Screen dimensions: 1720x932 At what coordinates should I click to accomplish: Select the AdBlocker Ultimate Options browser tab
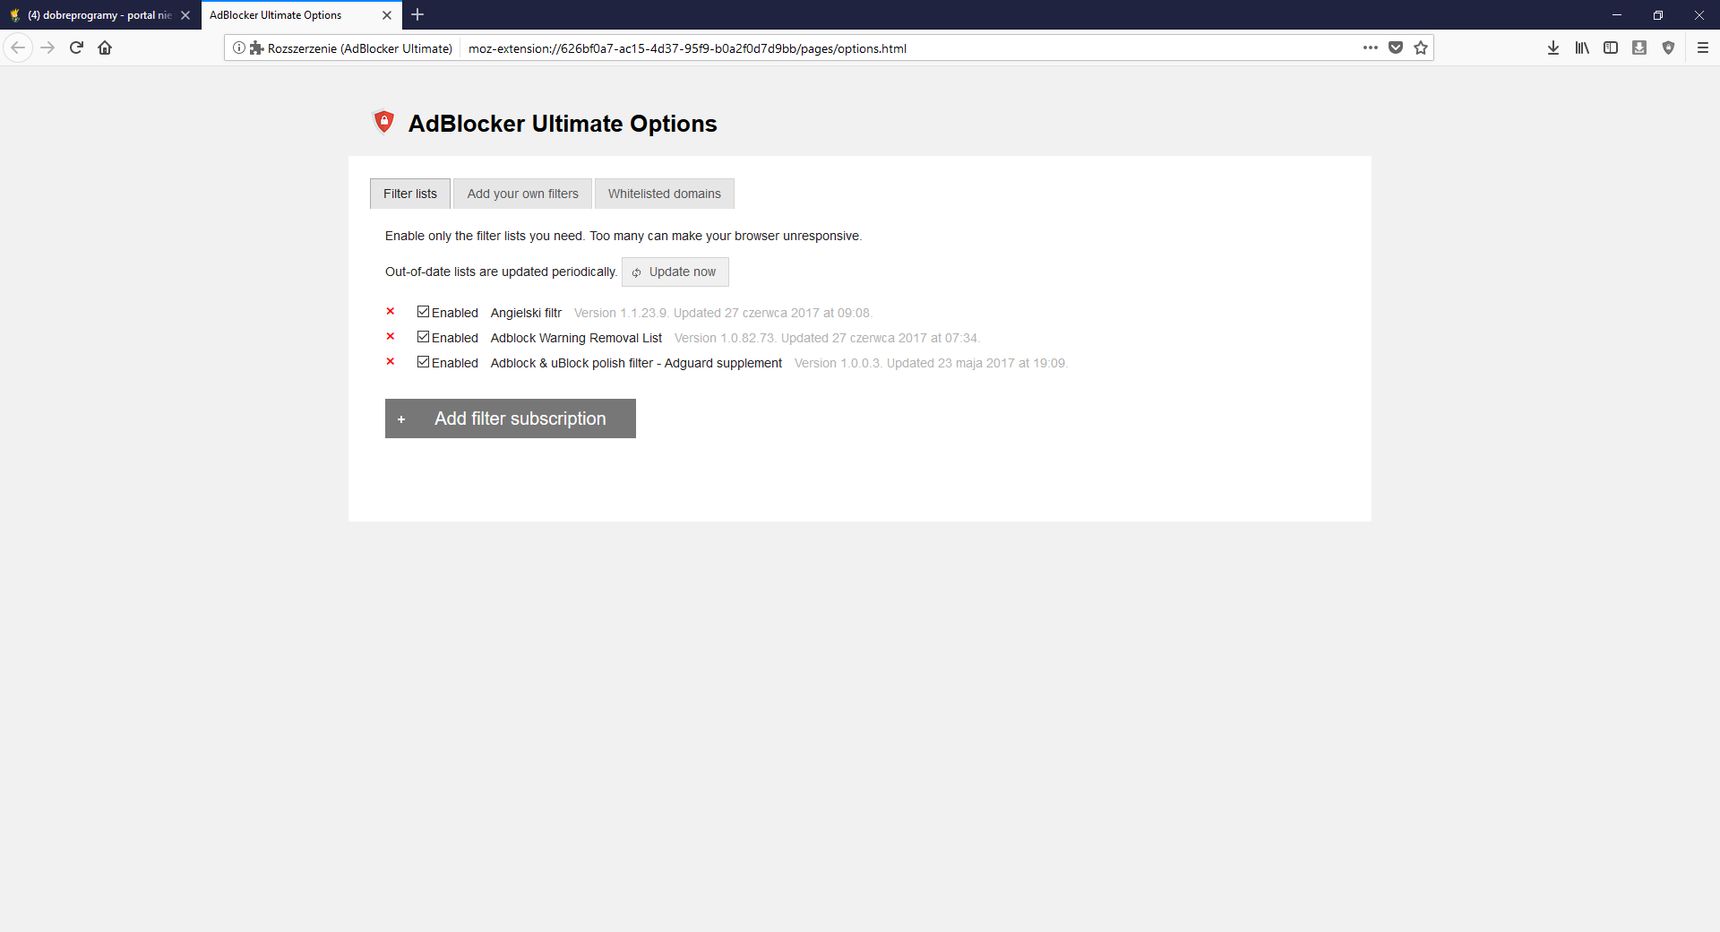coord(301,15)
